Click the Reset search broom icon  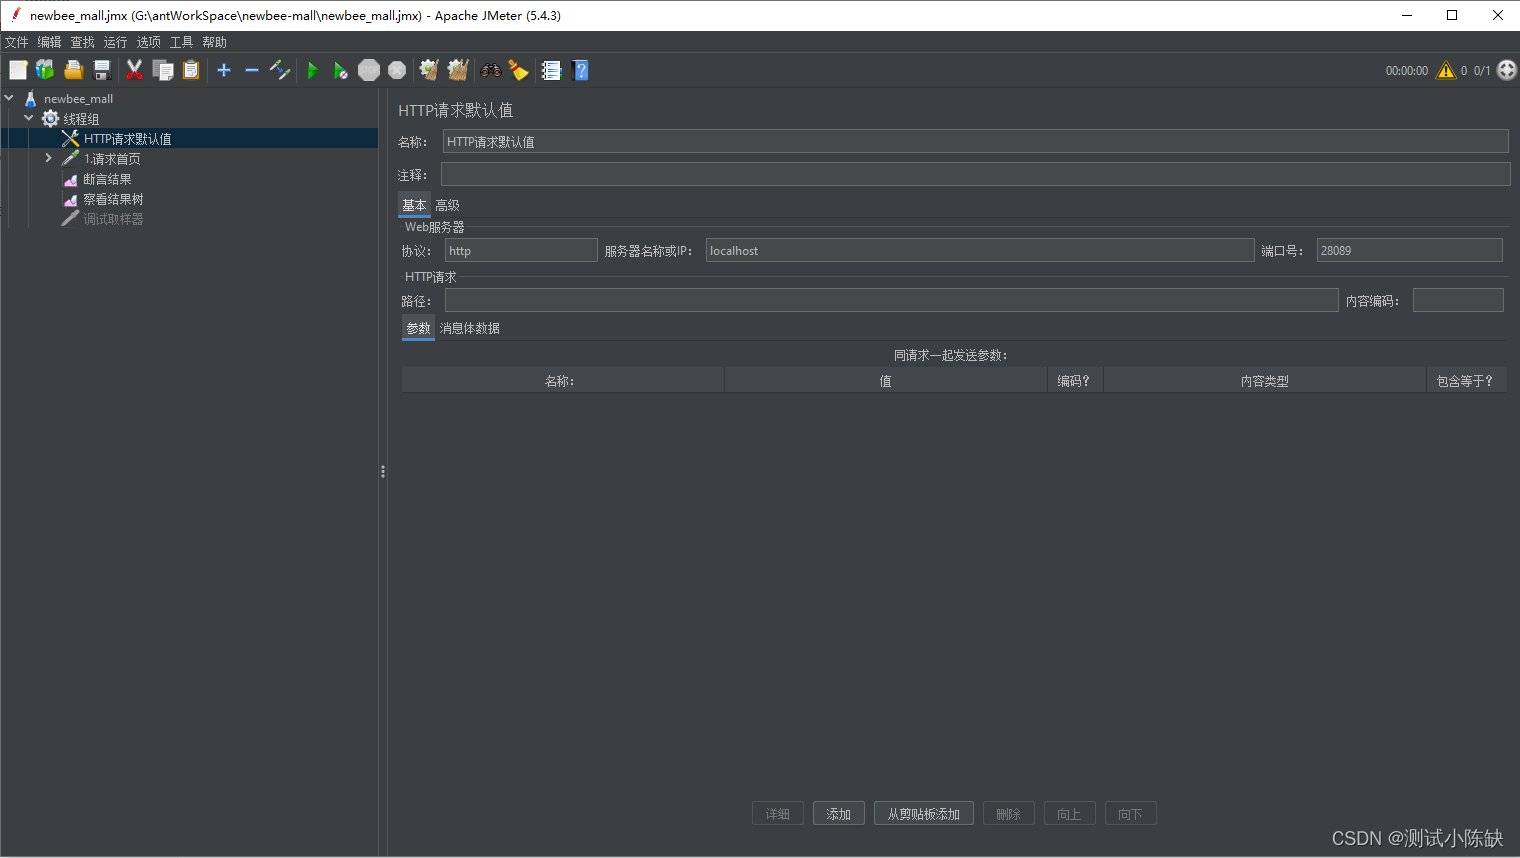[518, 70]
